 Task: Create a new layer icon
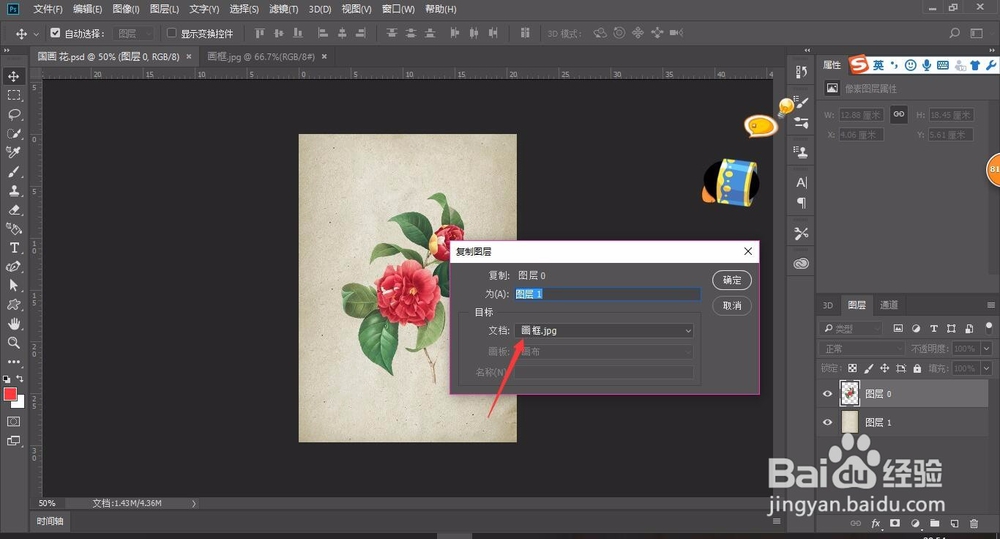[x=955, y=524]
